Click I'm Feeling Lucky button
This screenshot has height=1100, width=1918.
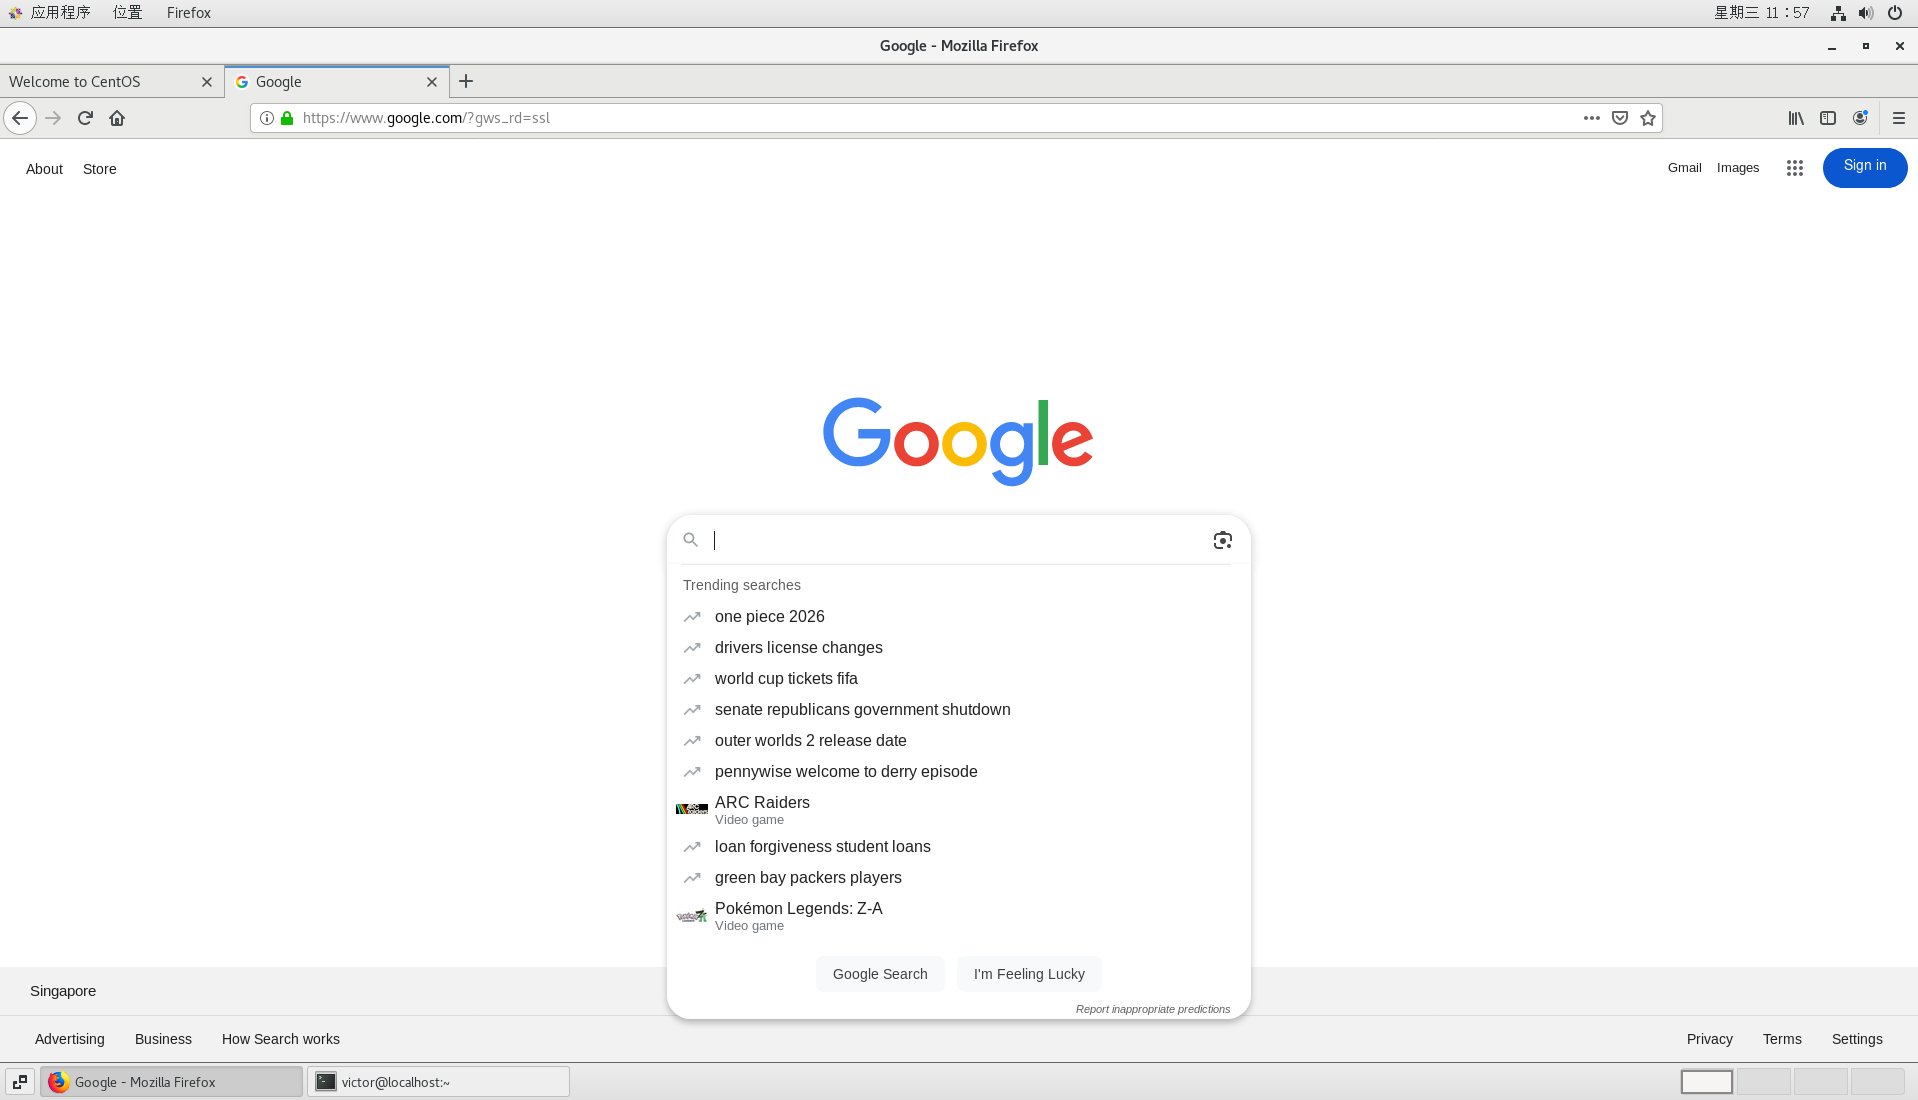click(1029, 974)
